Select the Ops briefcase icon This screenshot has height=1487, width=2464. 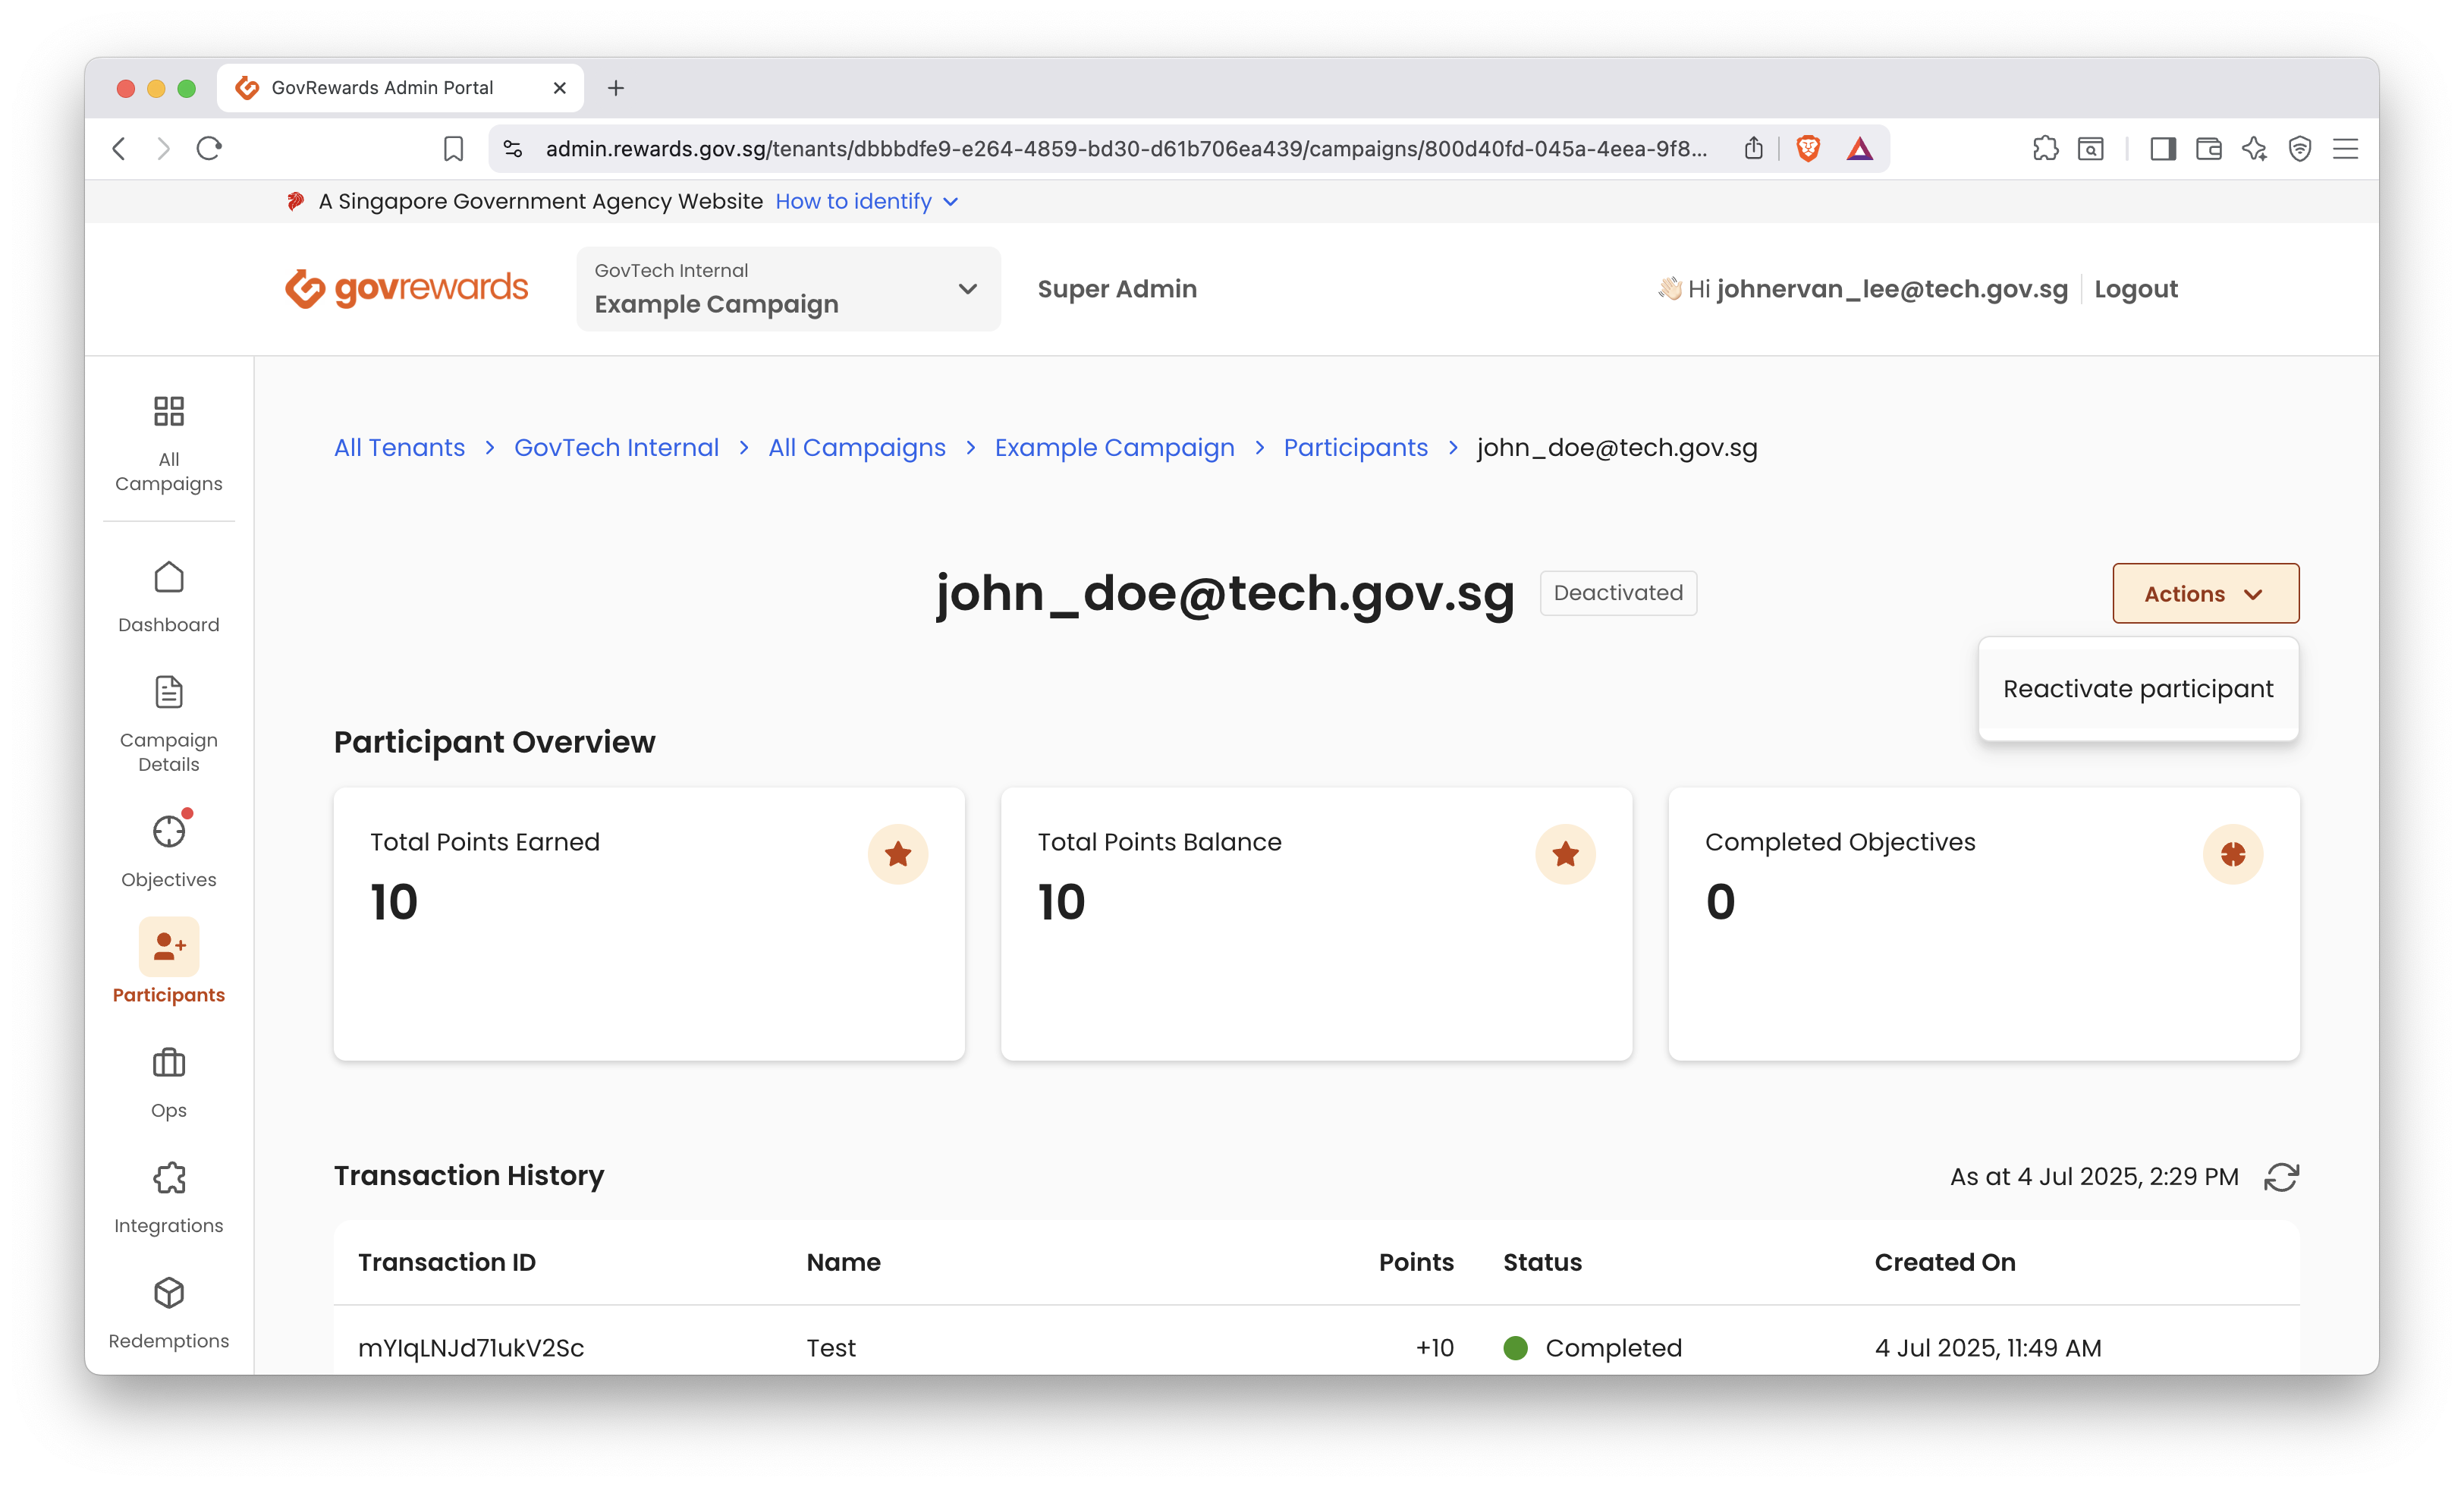coord(168,1063)
